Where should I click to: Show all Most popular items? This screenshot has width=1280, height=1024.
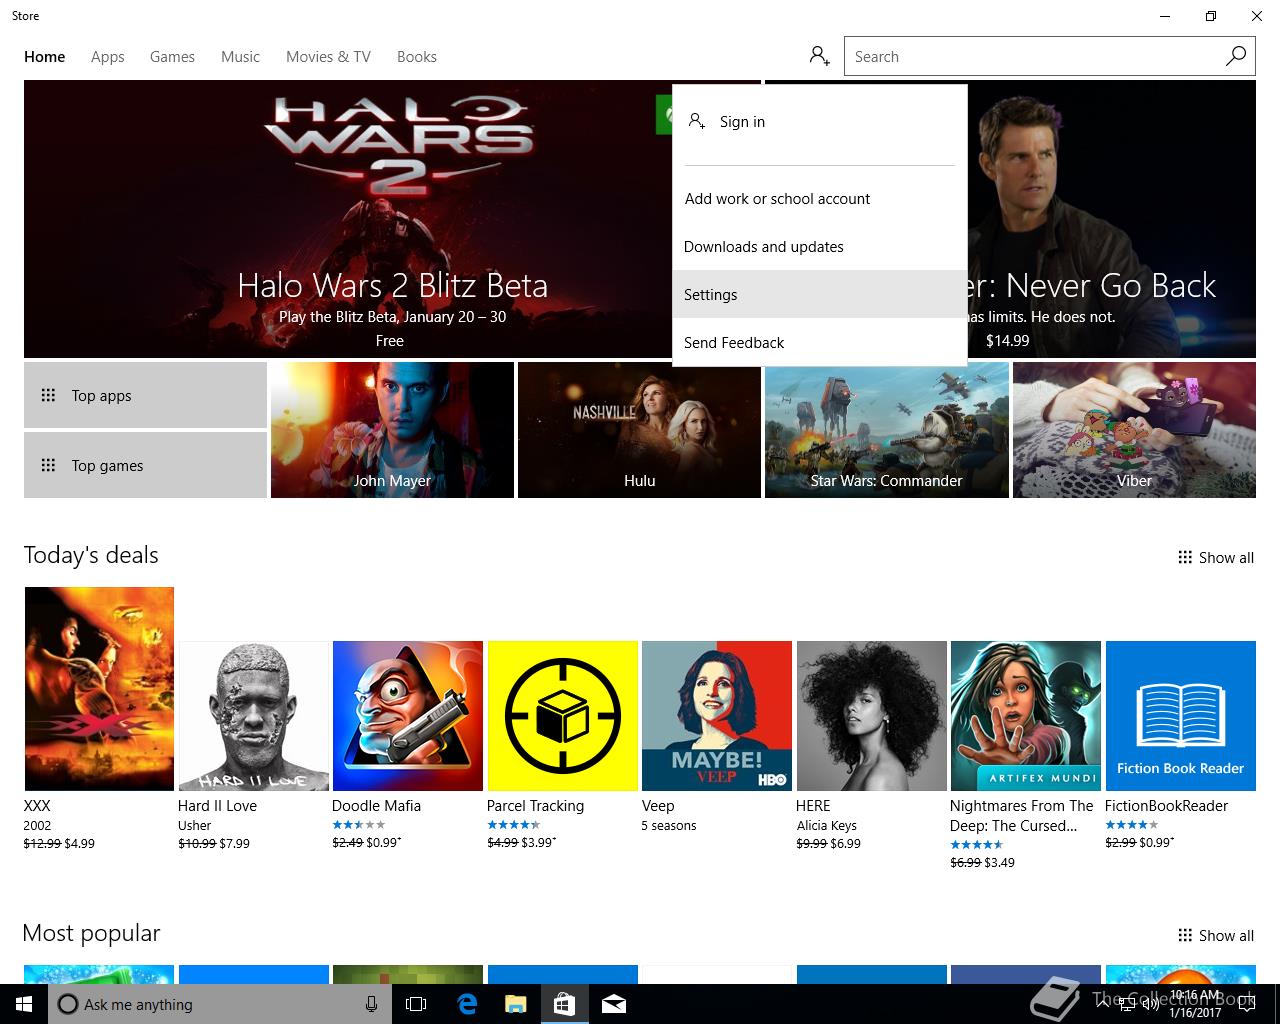(x=1216, y=935)
